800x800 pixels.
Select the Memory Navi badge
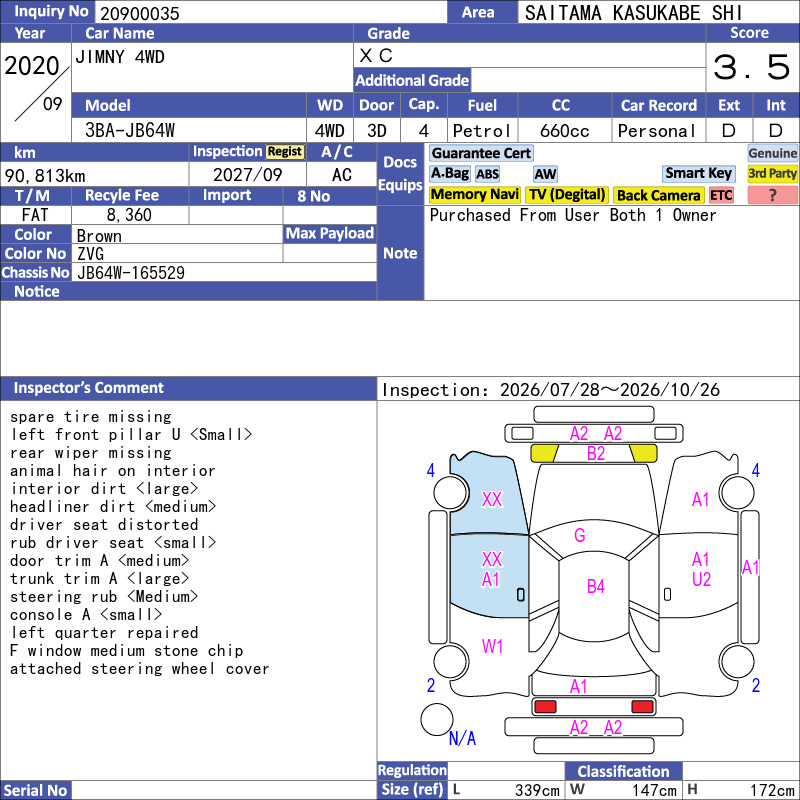[474, 195]
